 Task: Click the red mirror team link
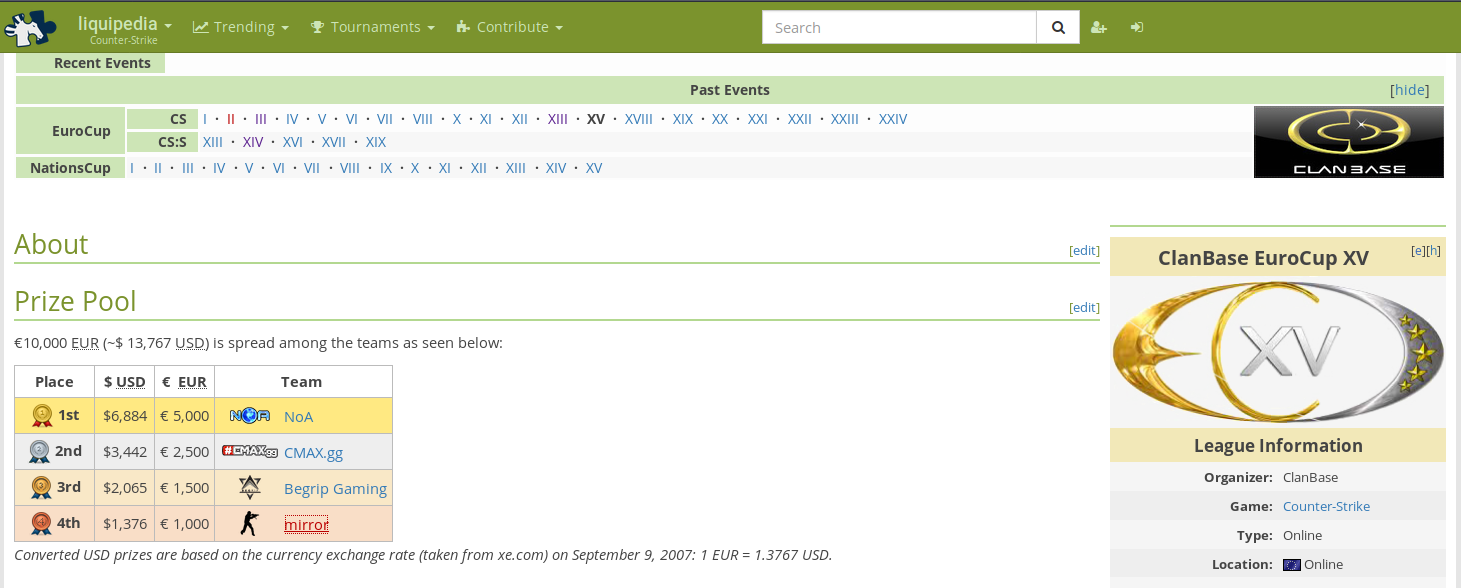[306, 524]
